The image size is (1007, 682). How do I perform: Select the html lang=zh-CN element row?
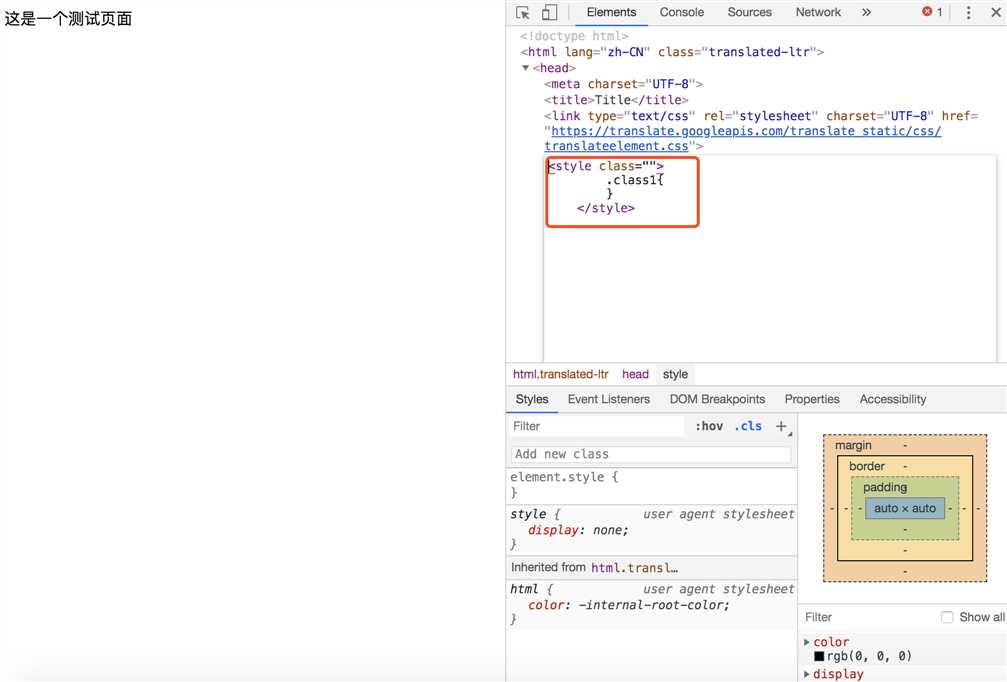[x=672, y=52]
